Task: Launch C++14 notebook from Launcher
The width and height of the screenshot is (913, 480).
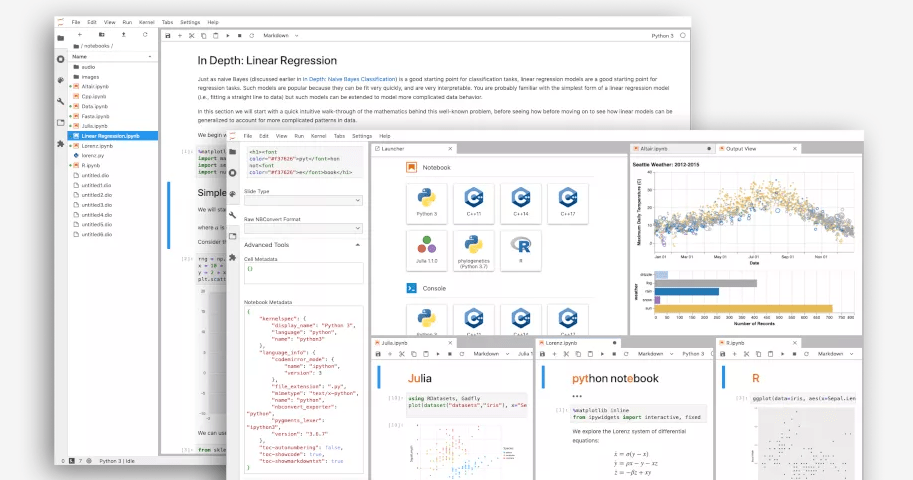Action: coord(521,203)
